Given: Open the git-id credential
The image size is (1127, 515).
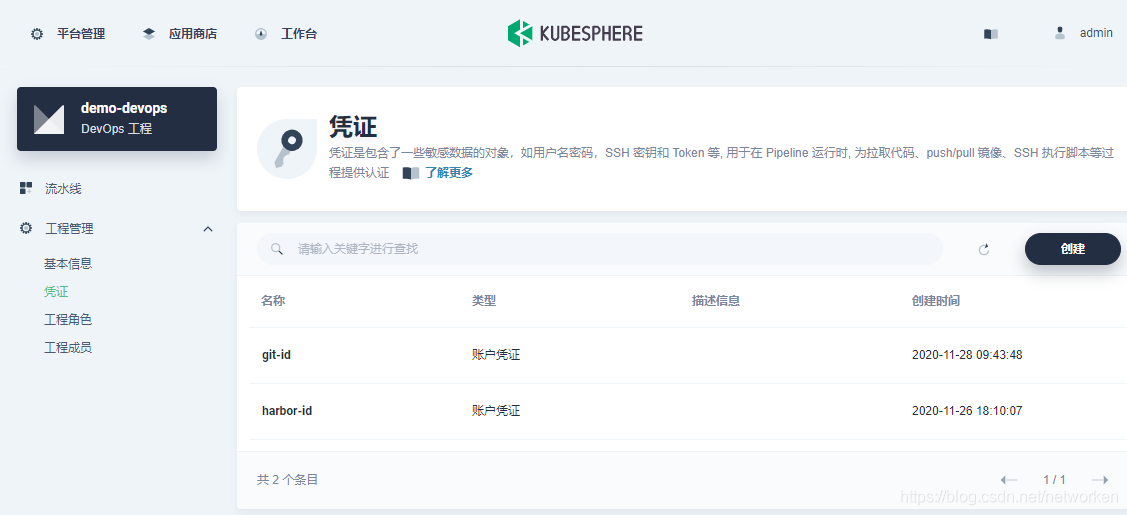Looking at the screenshot, I should (276, 355).
